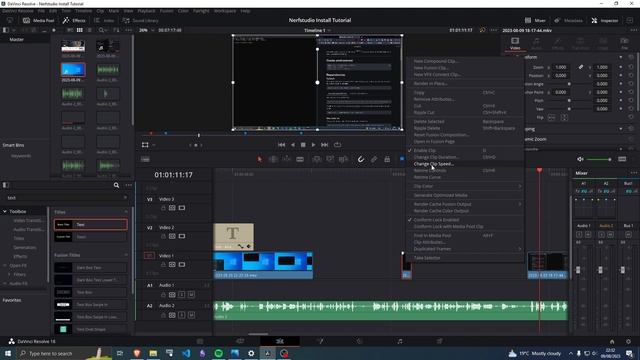Click the Overwrite clip icon in timeline toolbar
This screenshot has height=360, width=640.
tap(330, 159)
